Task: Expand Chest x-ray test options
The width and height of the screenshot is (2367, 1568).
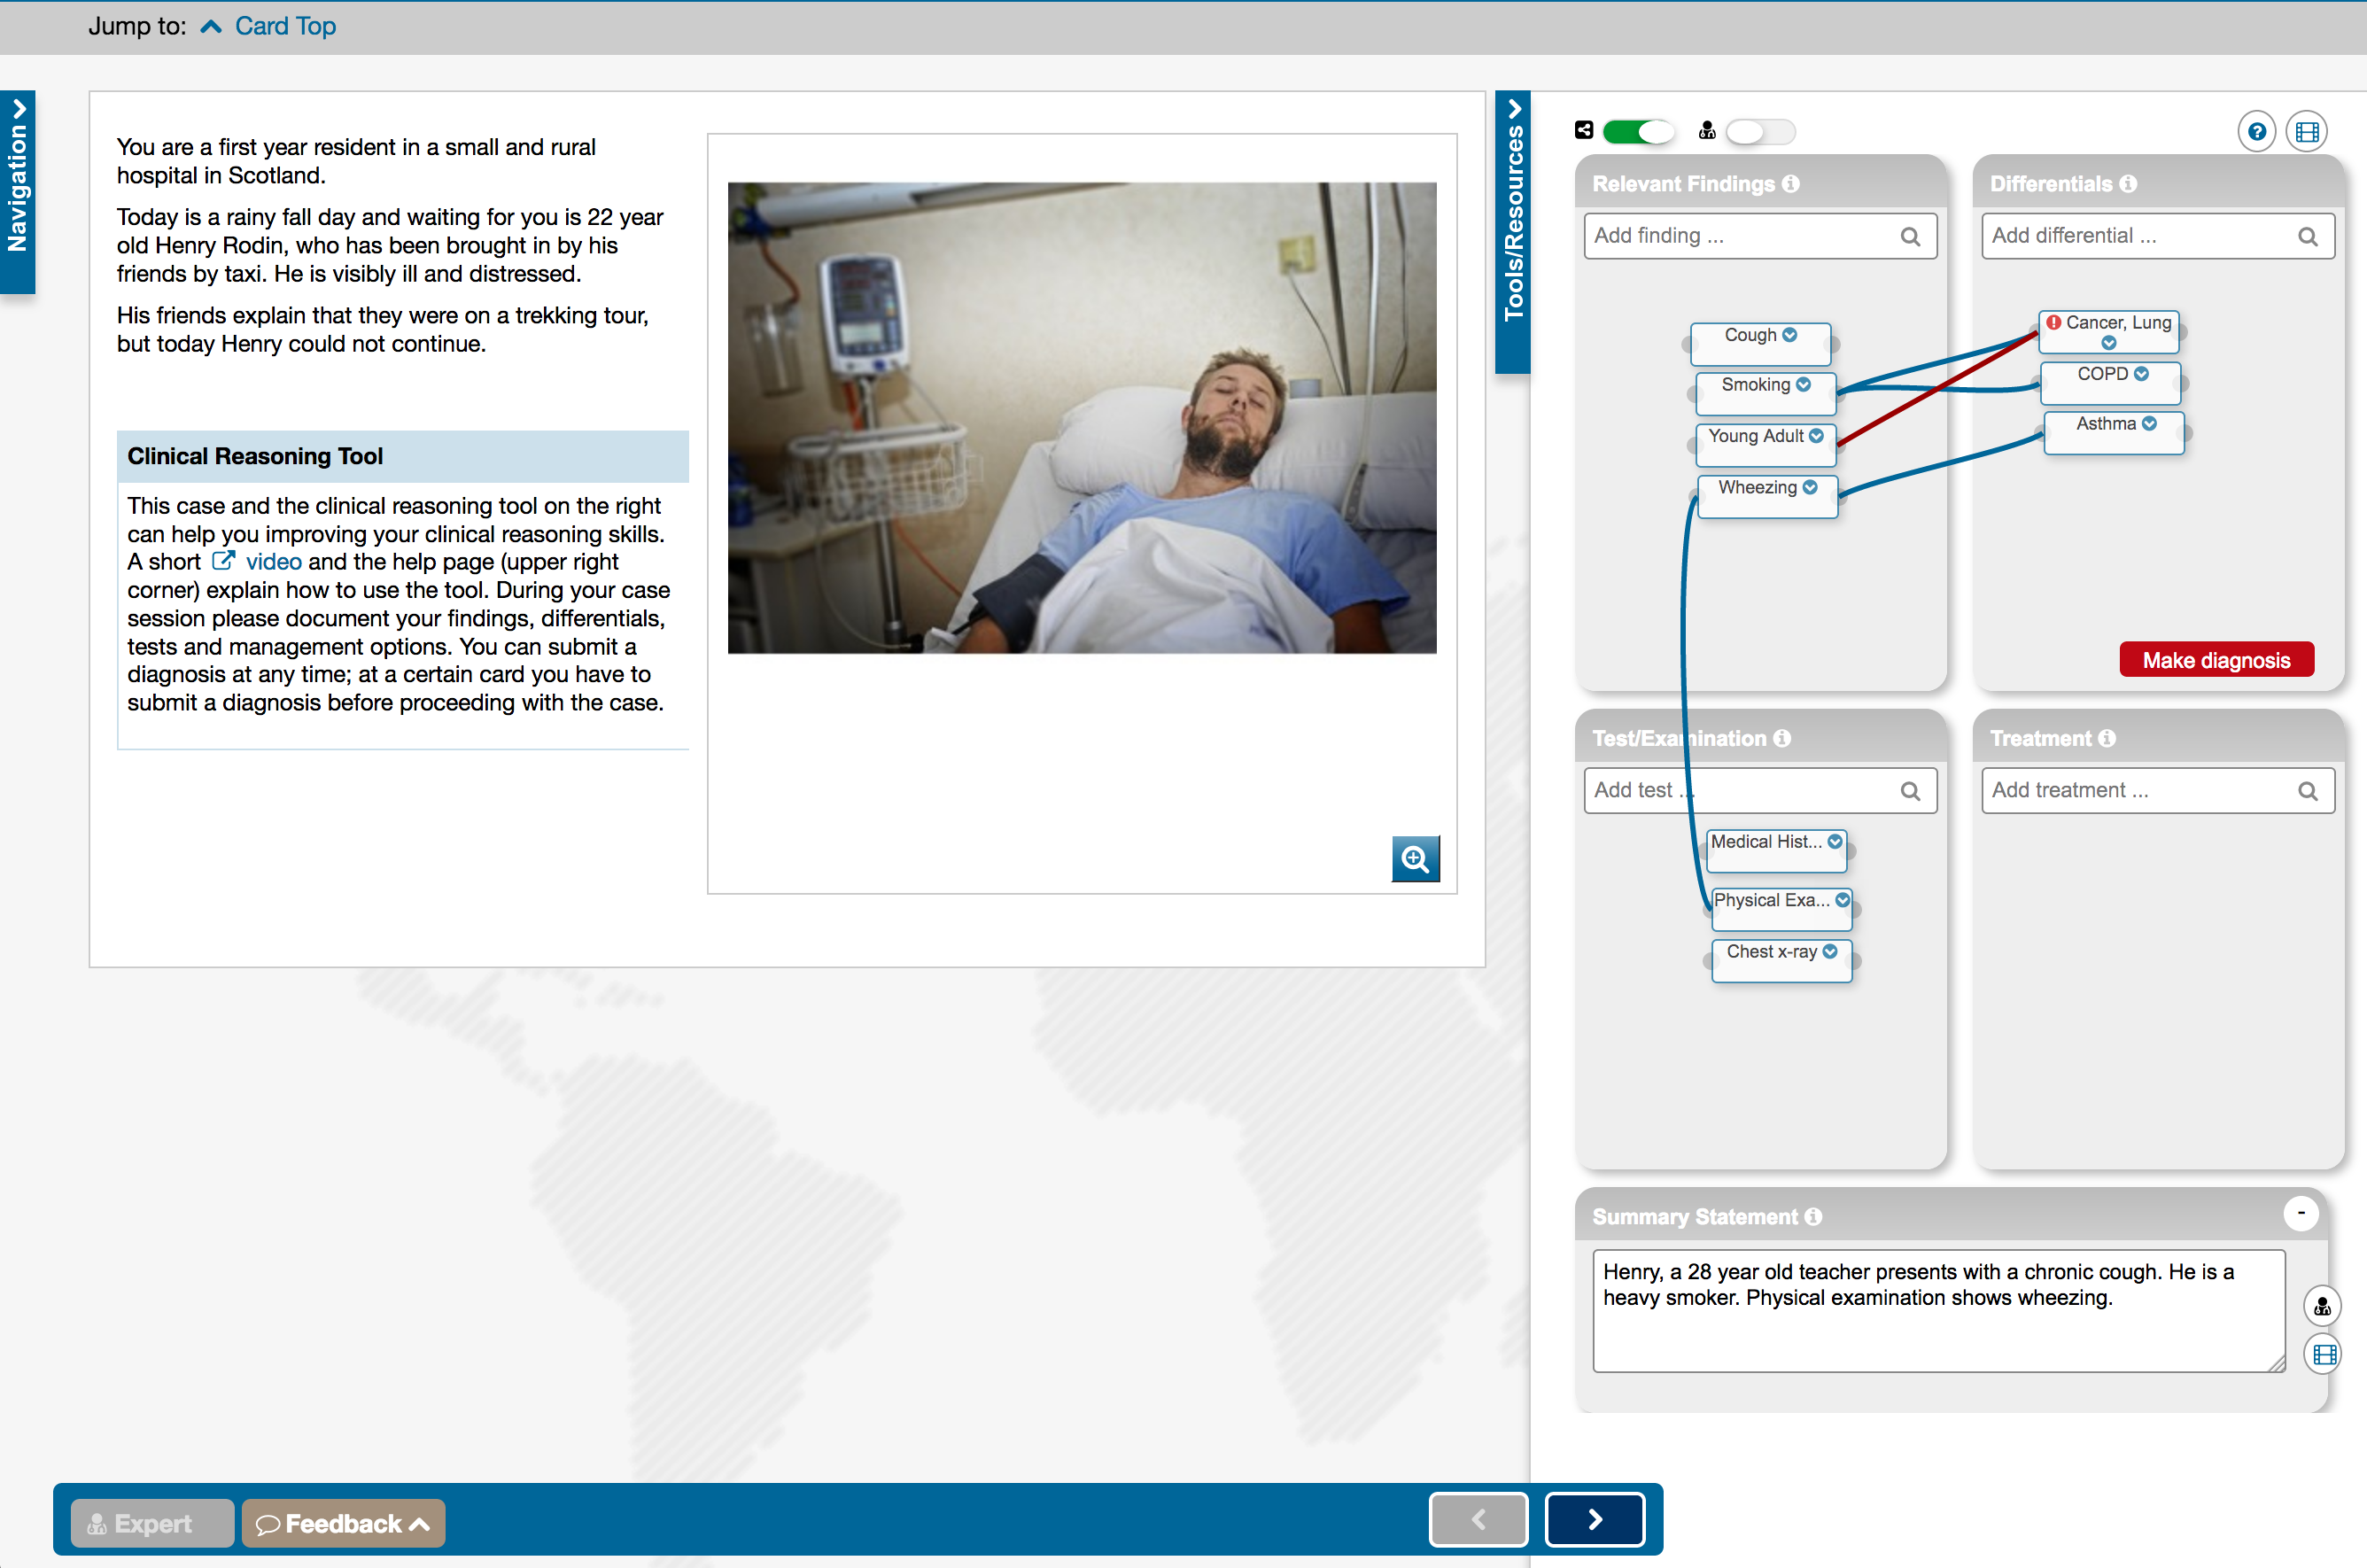Action: [x=1830, y=951]
